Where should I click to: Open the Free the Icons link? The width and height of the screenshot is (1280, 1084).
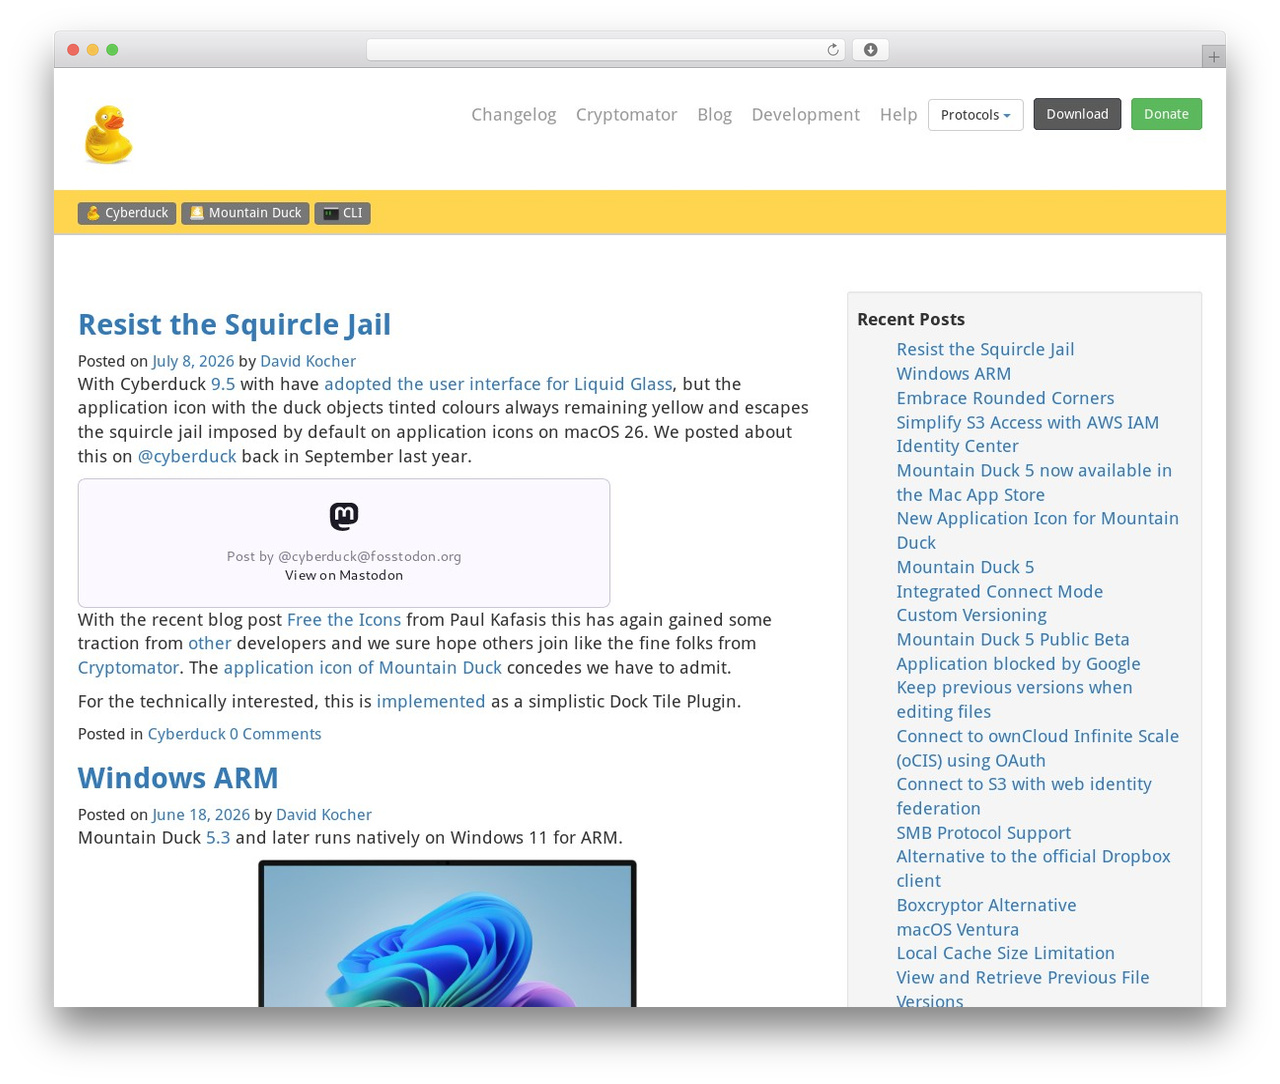point(344,620)
